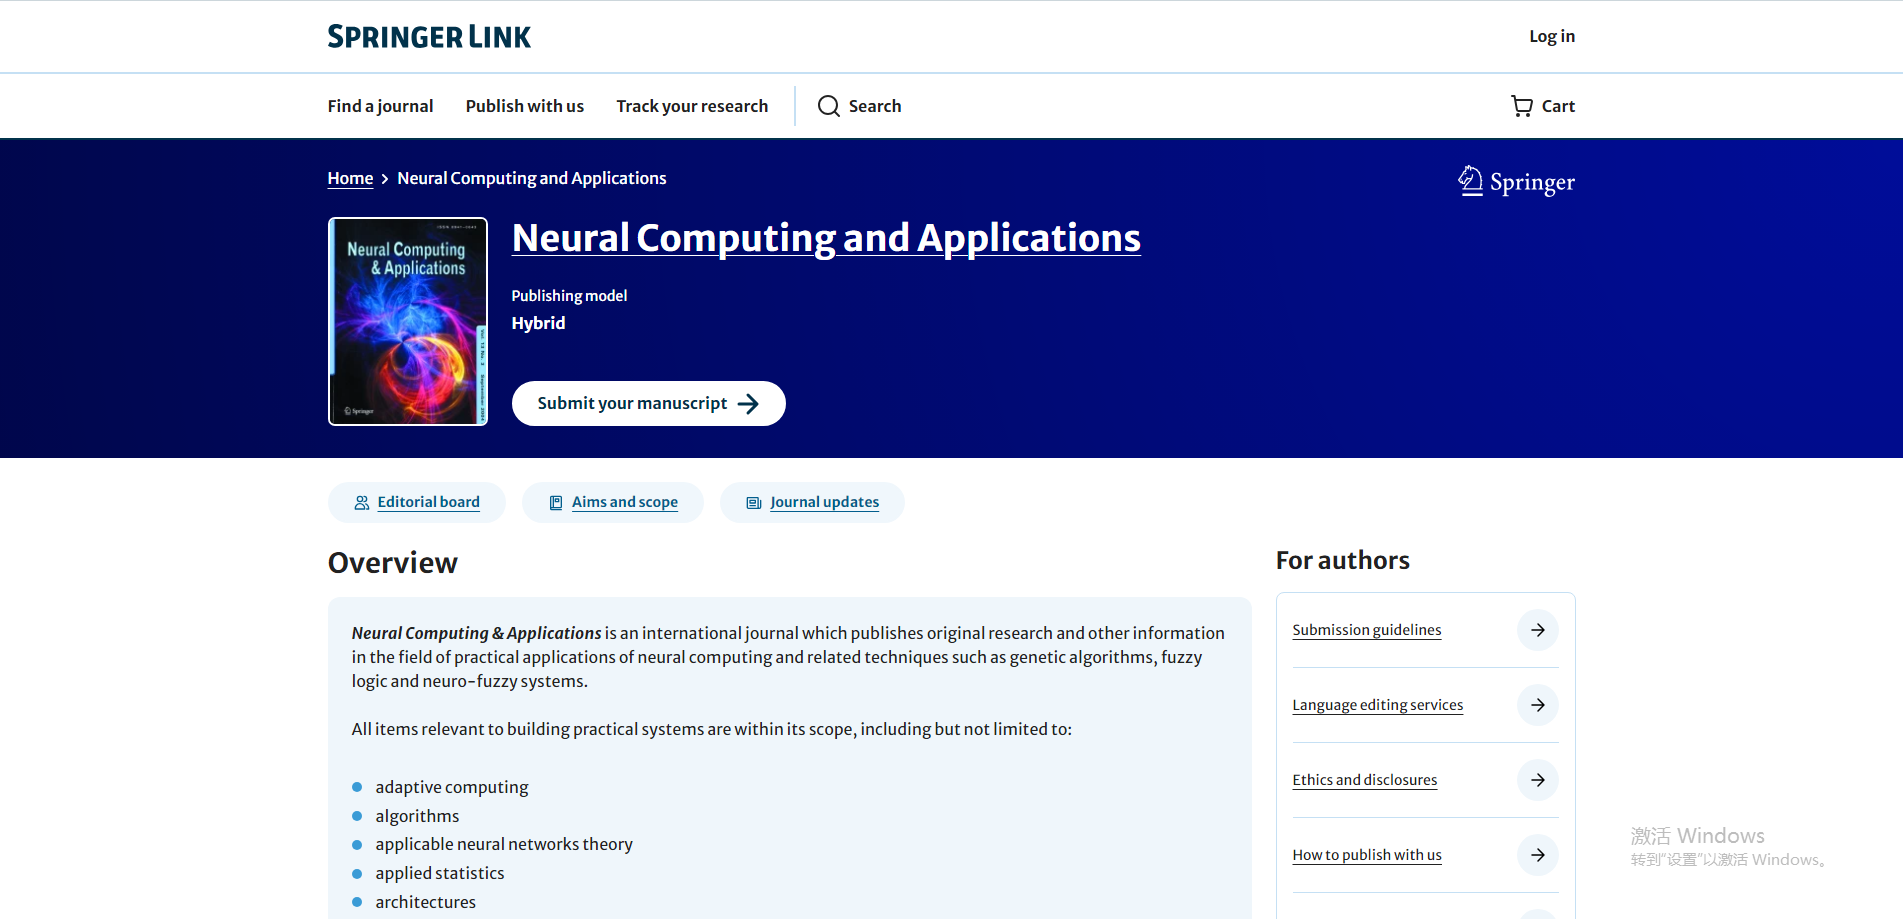Go to the Cart page
The image size is (1903, 919).
(1543, 106)
